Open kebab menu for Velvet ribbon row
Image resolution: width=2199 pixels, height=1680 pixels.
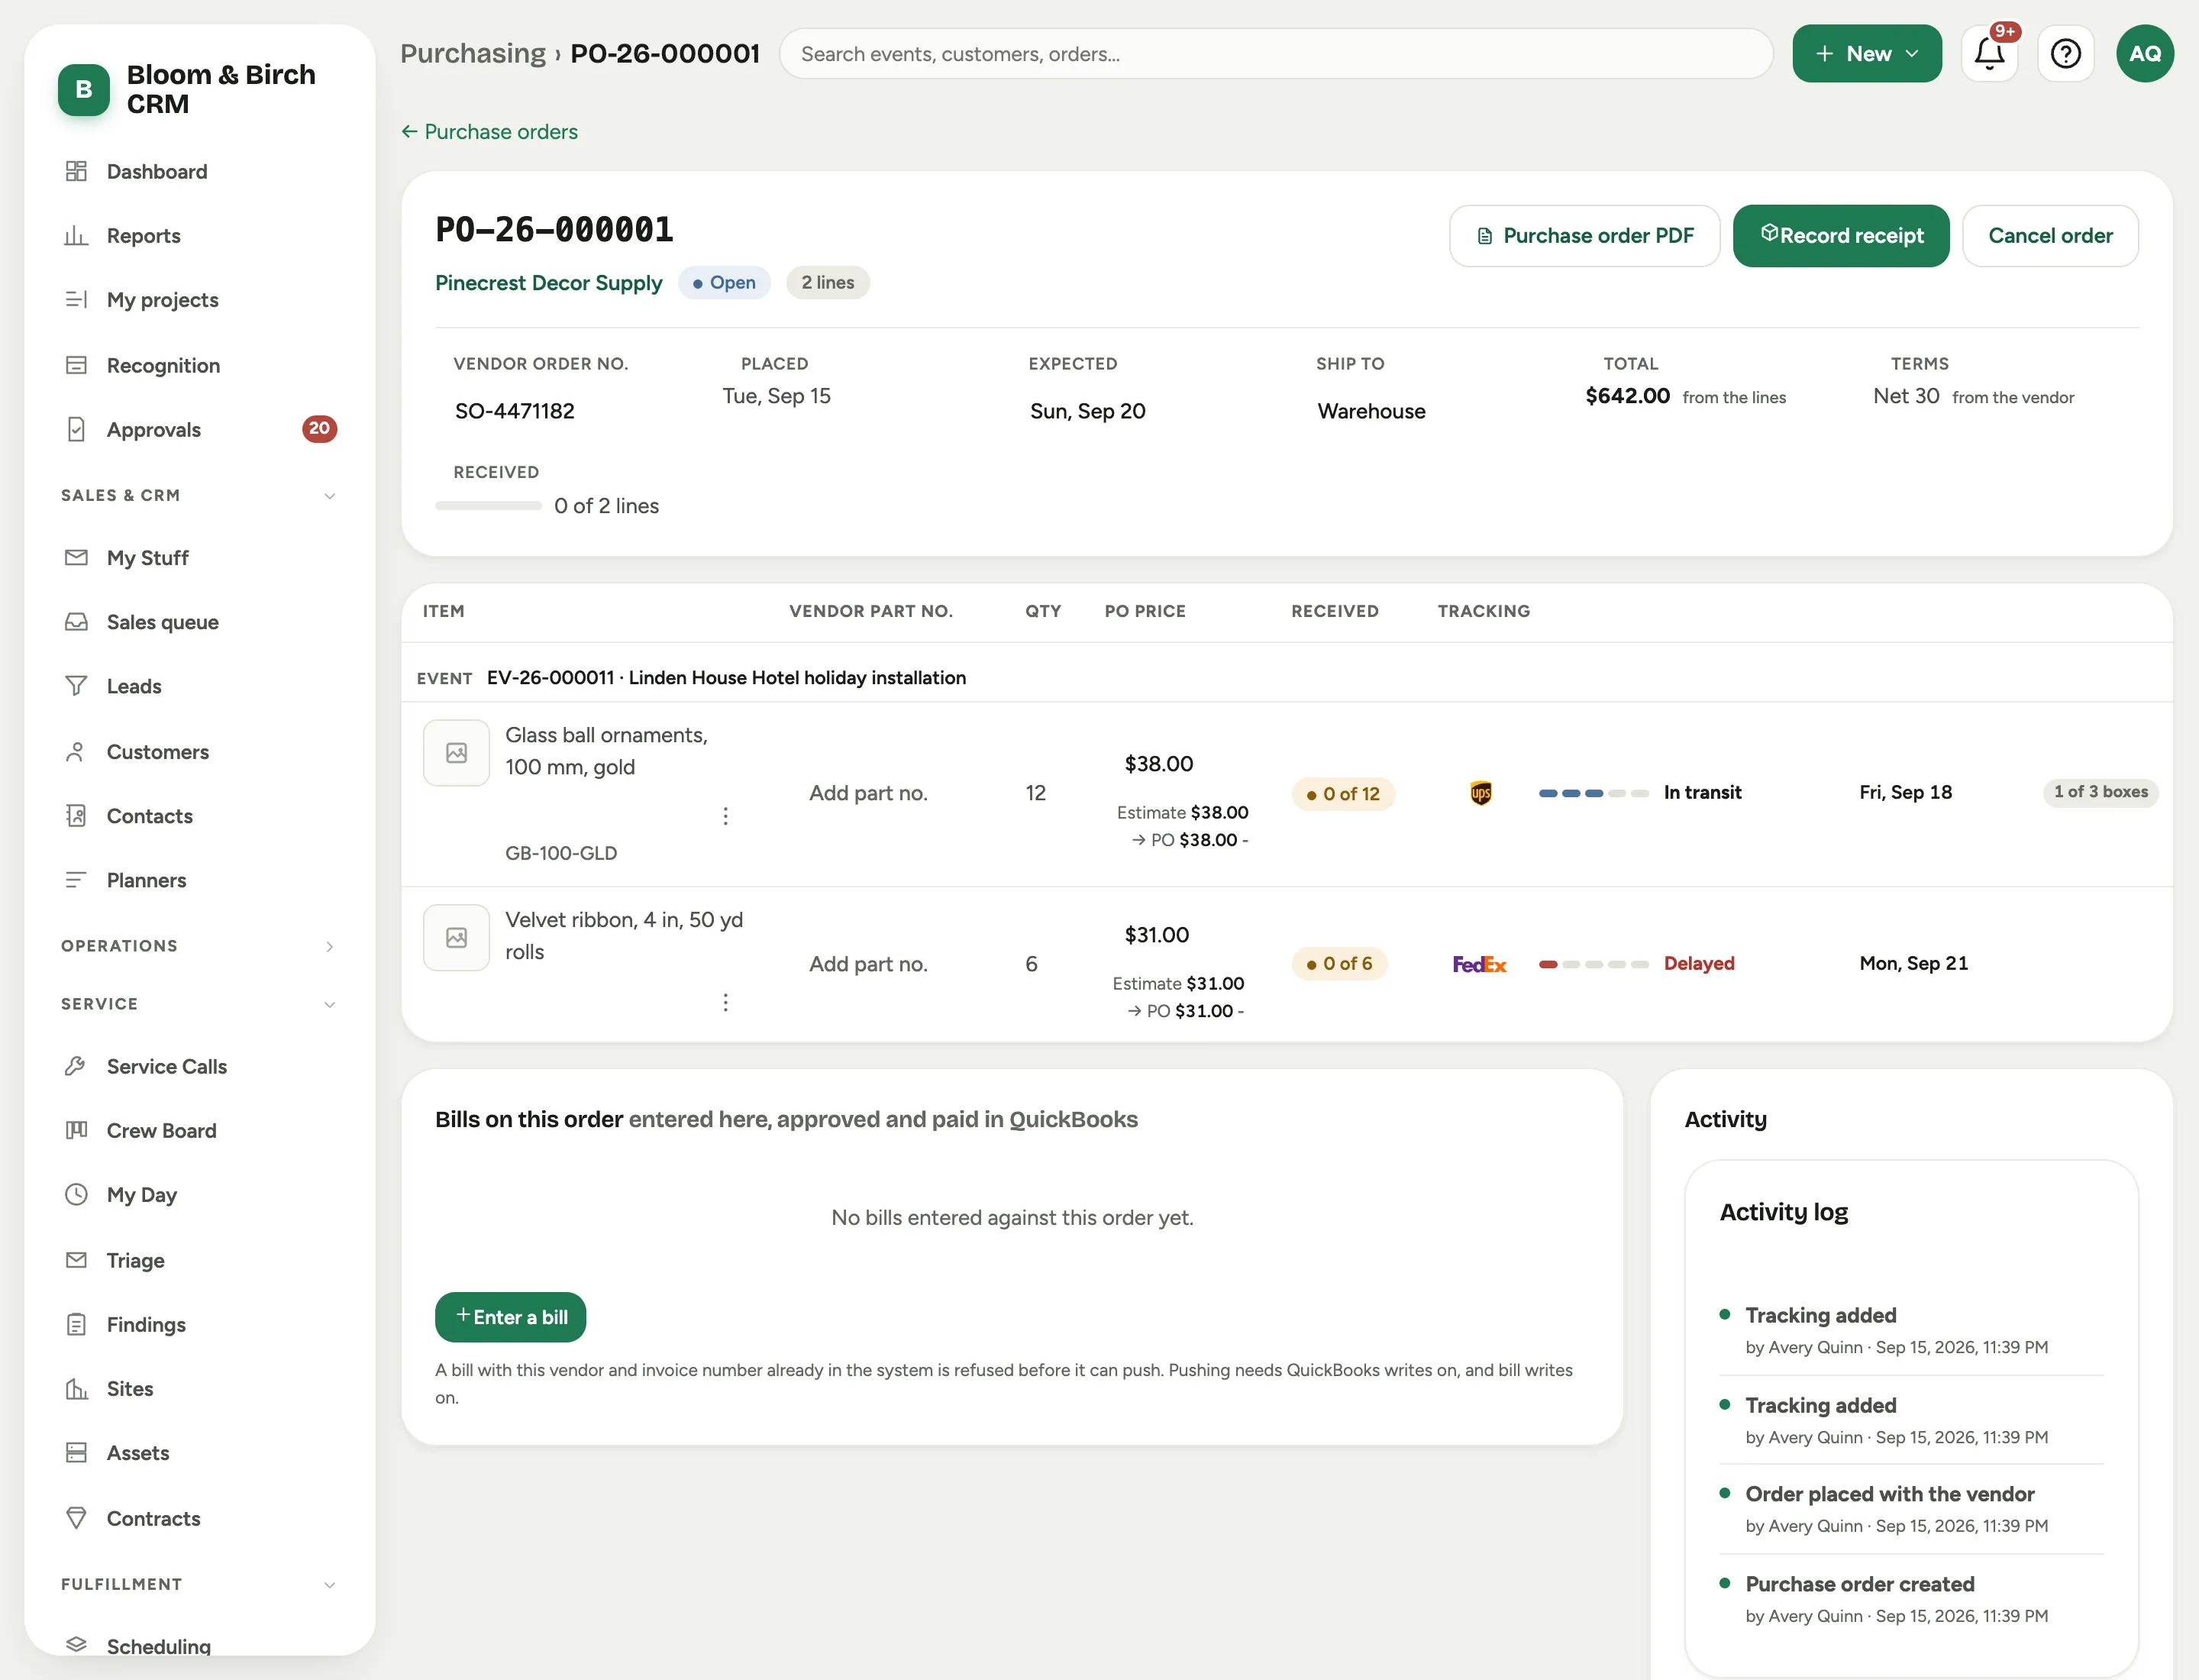725,1002
